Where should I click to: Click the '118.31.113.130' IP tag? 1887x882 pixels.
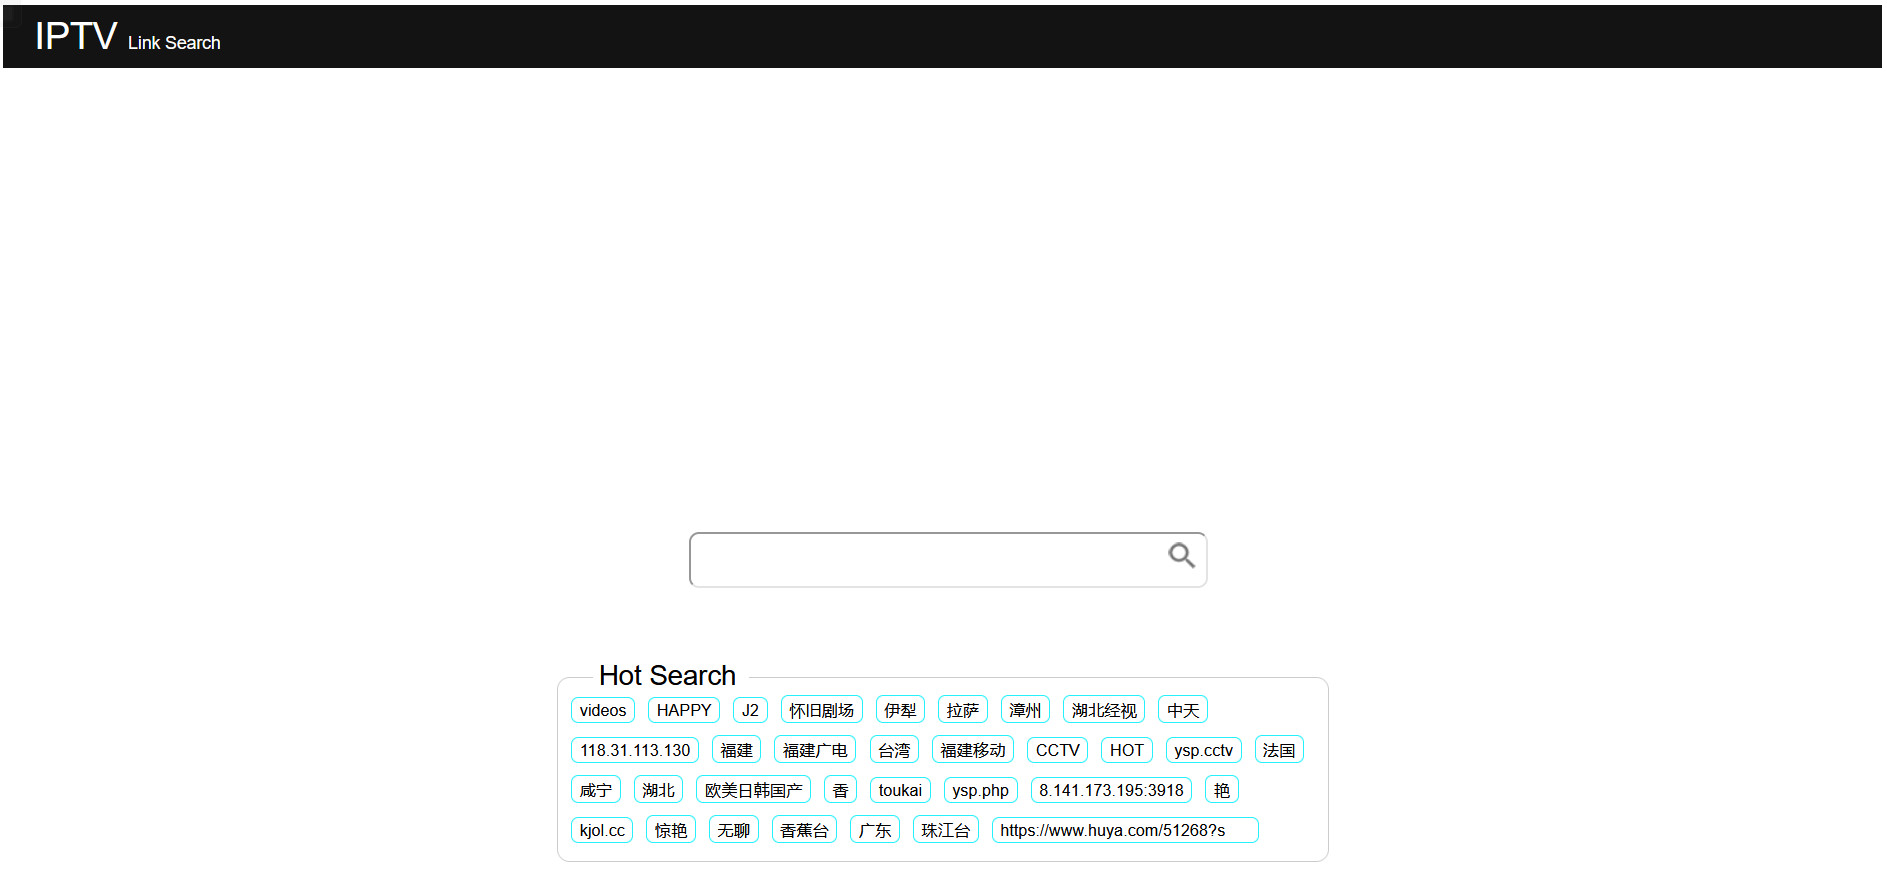point(635,750)
